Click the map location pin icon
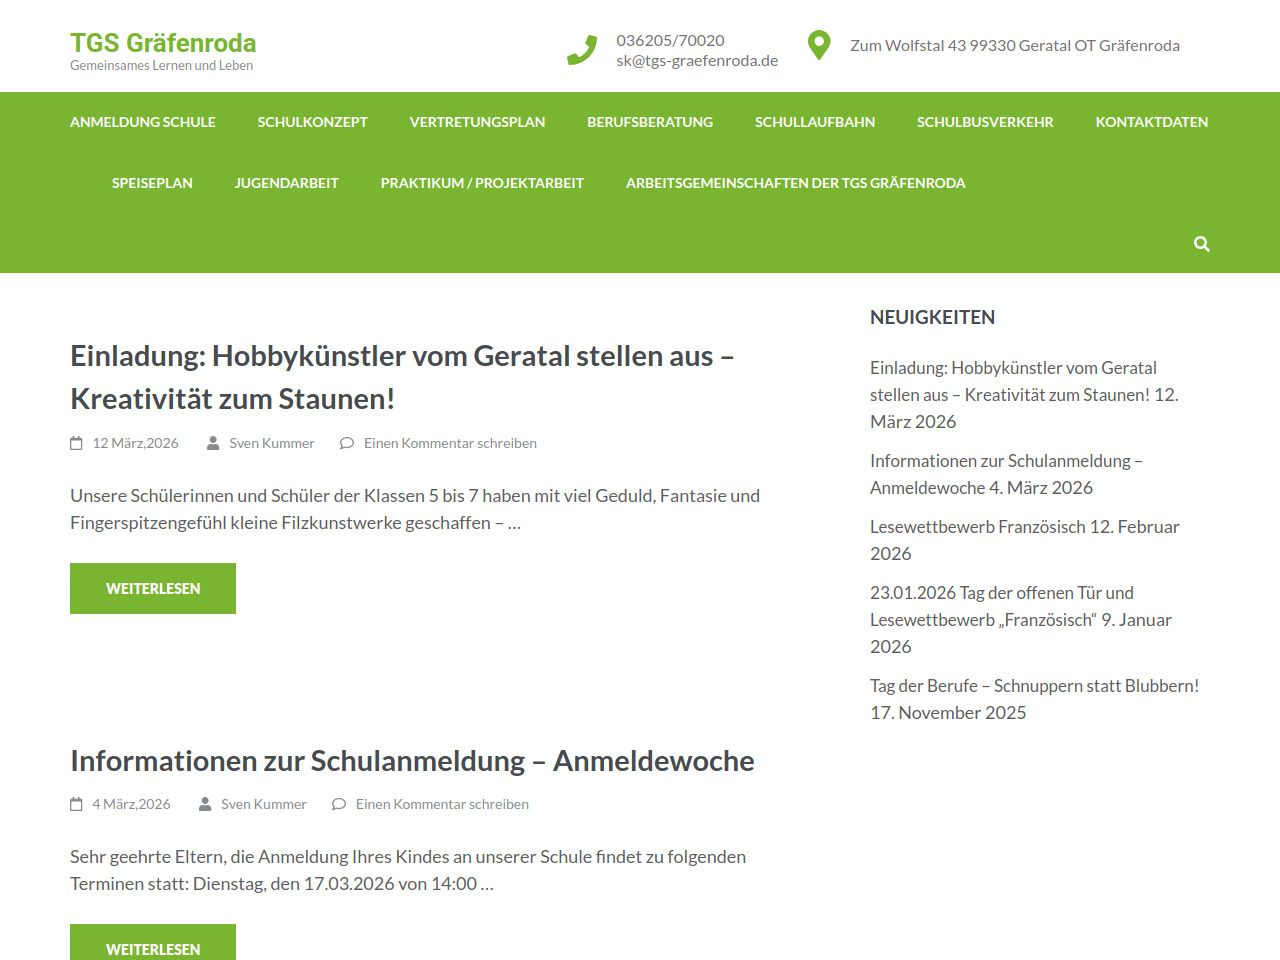 (819, 45)
